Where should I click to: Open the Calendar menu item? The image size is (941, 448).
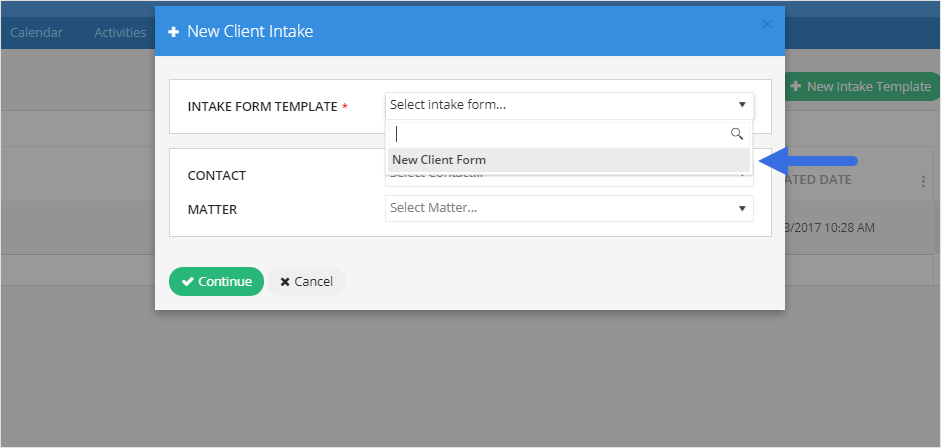36,32
